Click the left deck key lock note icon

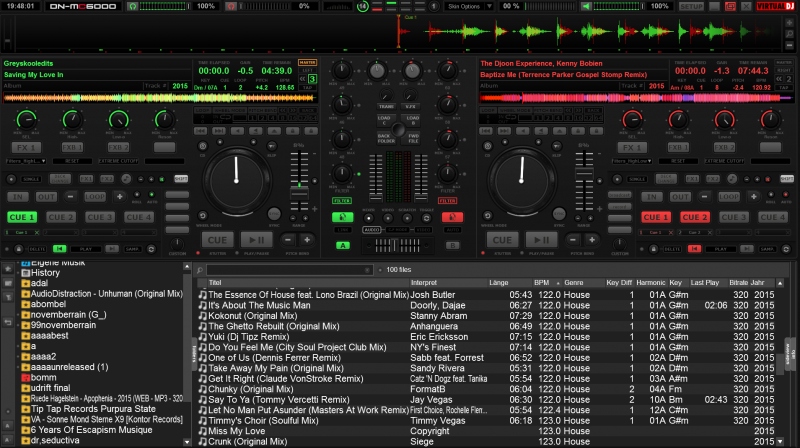[x=126, y=179]
